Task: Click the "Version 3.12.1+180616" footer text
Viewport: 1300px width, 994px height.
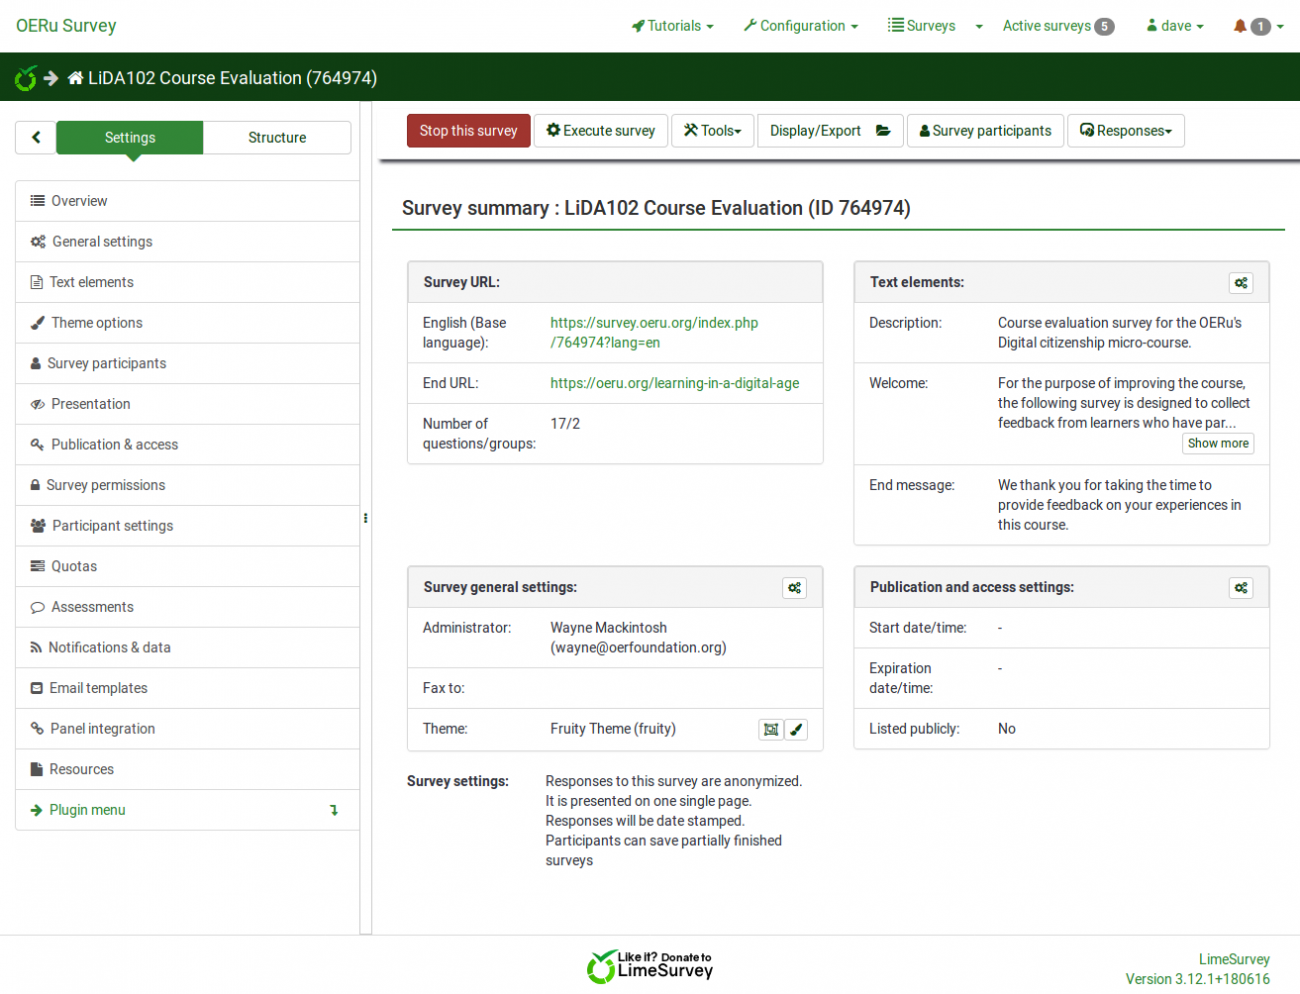Action: click(1198, 979)
